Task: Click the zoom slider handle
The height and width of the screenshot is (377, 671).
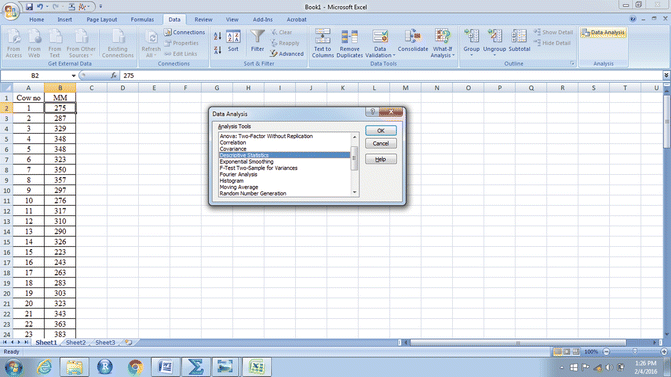Action: pyautogui.click(x=635, y=352)
